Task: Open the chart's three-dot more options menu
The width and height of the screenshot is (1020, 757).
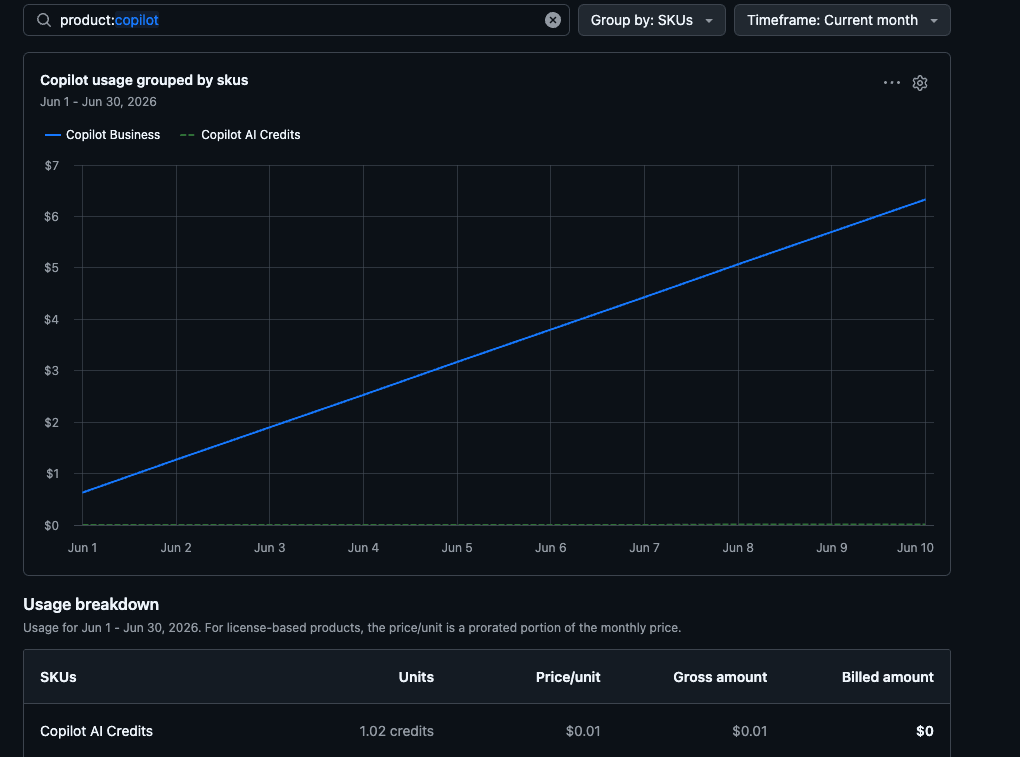Action: (892, 83)
